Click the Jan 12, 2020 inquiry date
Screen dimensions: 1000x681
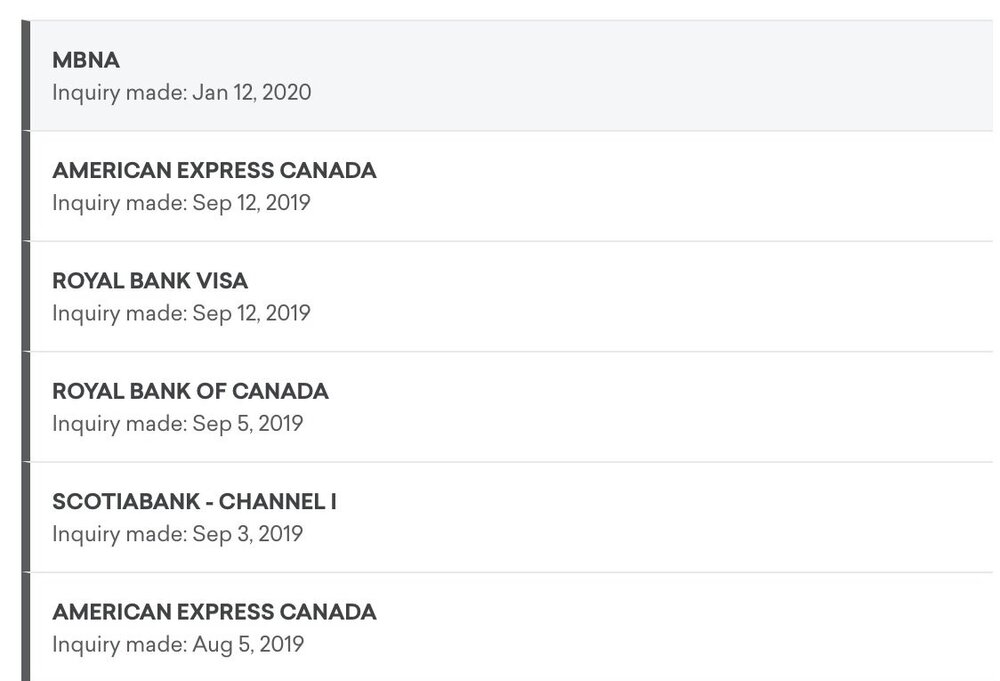point(181,93)
